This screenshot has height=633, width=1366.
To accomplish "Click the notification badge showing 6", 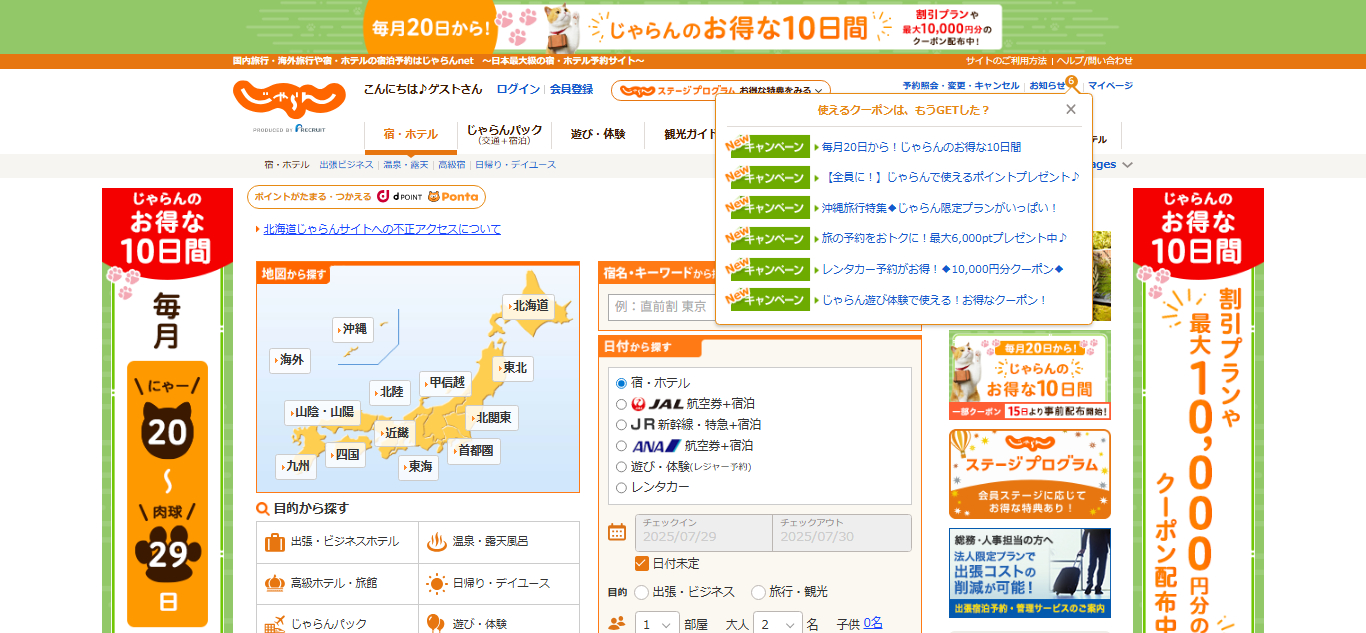I will [x=1071, y=81].
